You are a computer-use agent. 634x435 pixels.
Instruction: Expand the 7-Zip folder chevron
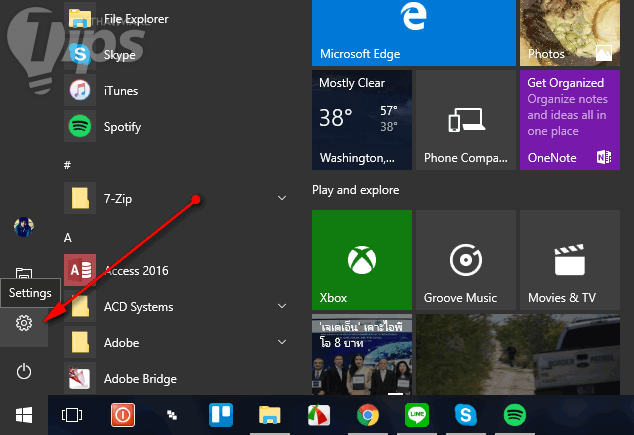coord(282,198)
